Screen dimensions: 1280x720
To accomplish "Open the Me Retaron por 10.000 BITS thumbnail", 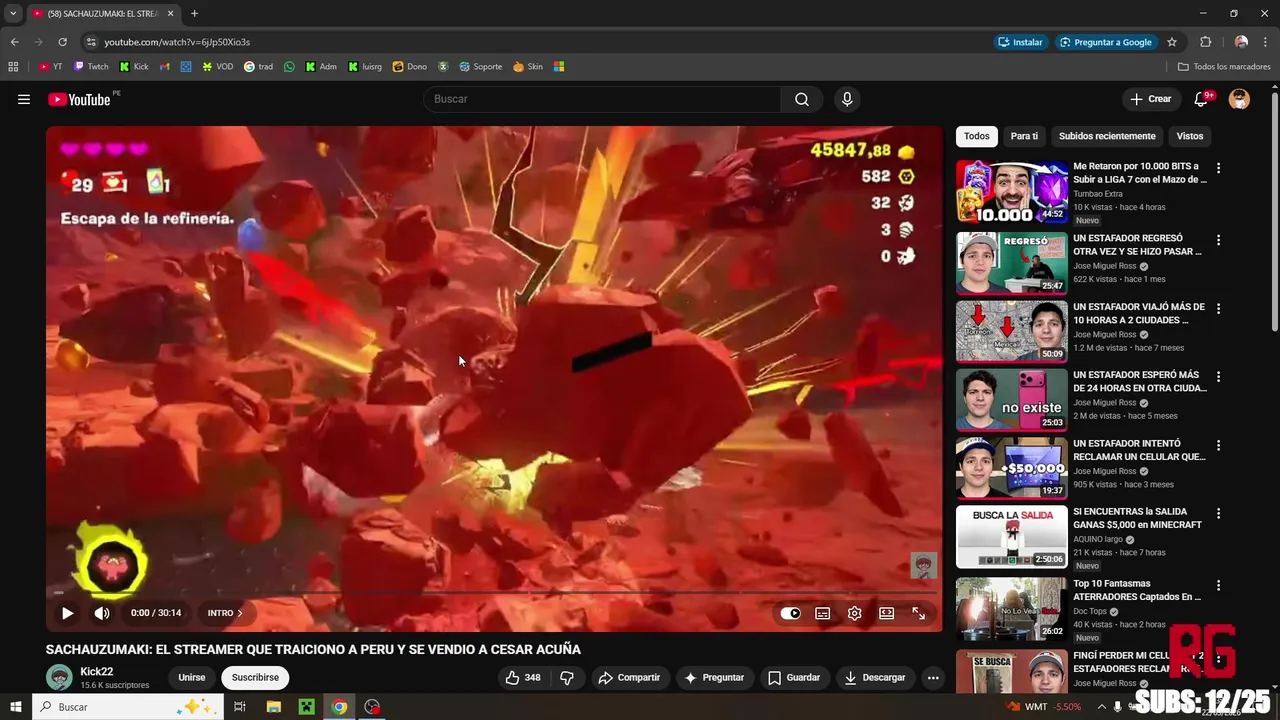I will coord(1011,192).
